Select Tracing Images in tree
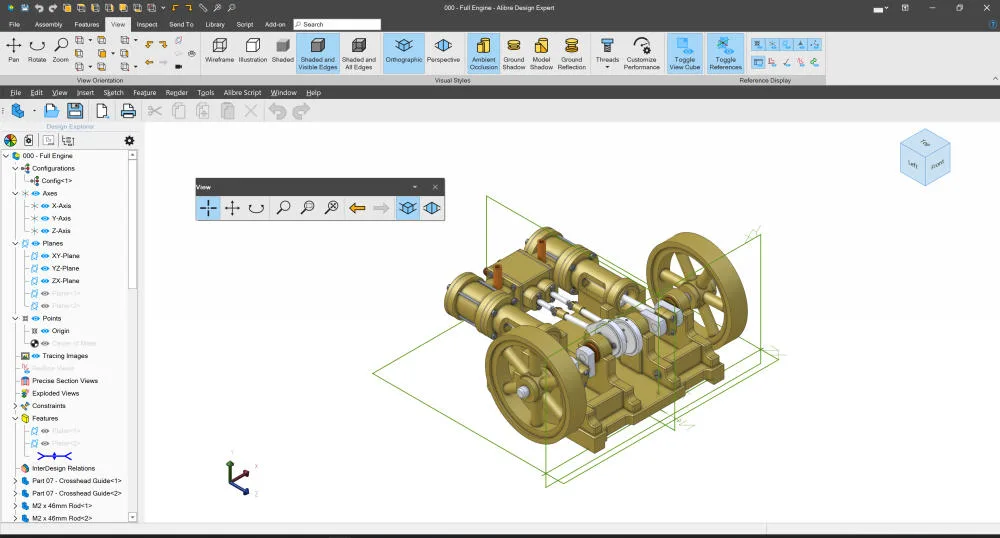 click(65, 356)
